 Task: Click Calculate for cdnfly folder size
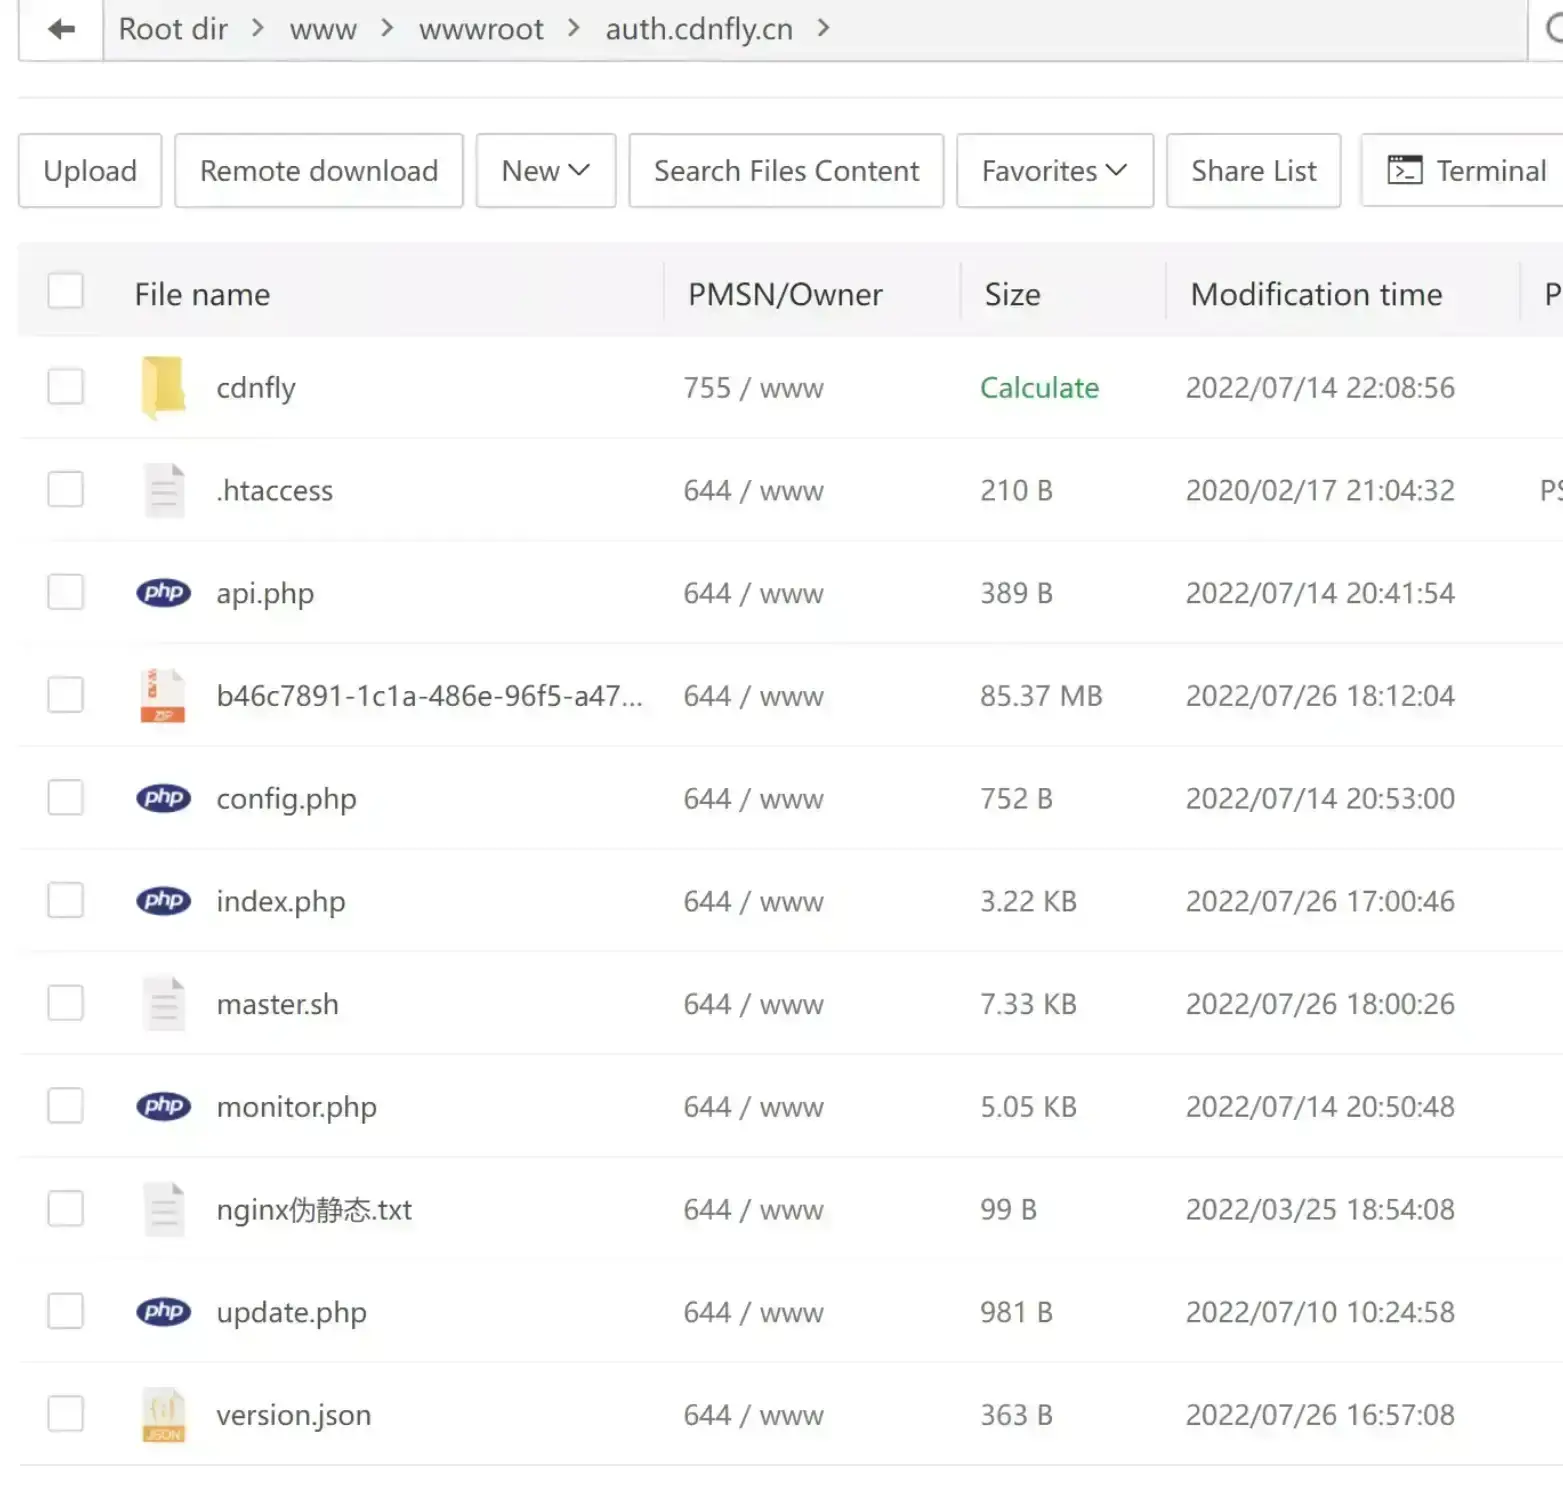[1039, 388]
